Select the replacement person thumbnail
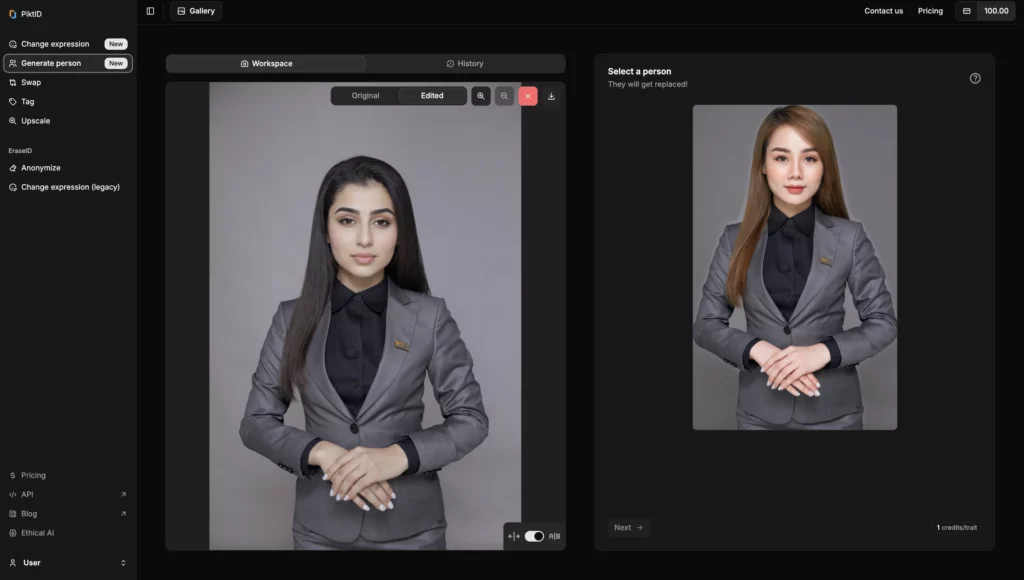This screenshot has height=580, width=1024. click(794, 267)
